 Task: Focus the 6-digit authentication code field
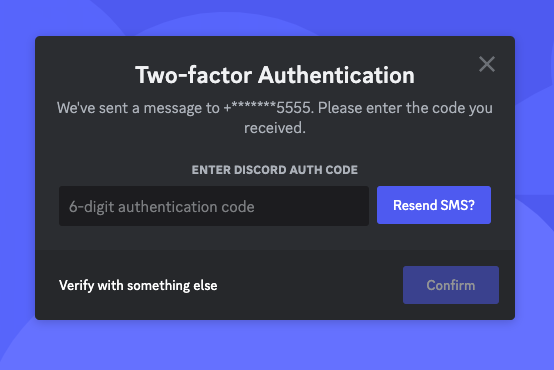pos(214,206)
